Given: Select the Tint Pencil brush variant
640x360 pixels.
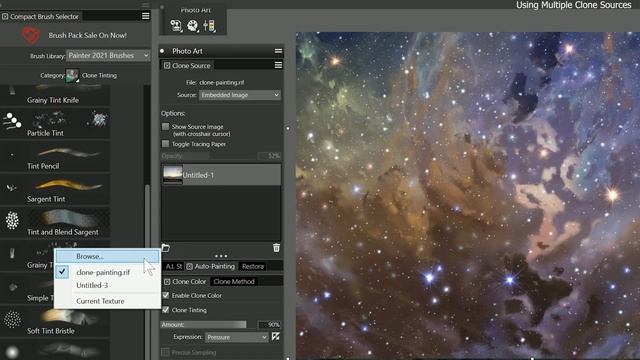Looking at the screenshot, I should coord(55,156).
